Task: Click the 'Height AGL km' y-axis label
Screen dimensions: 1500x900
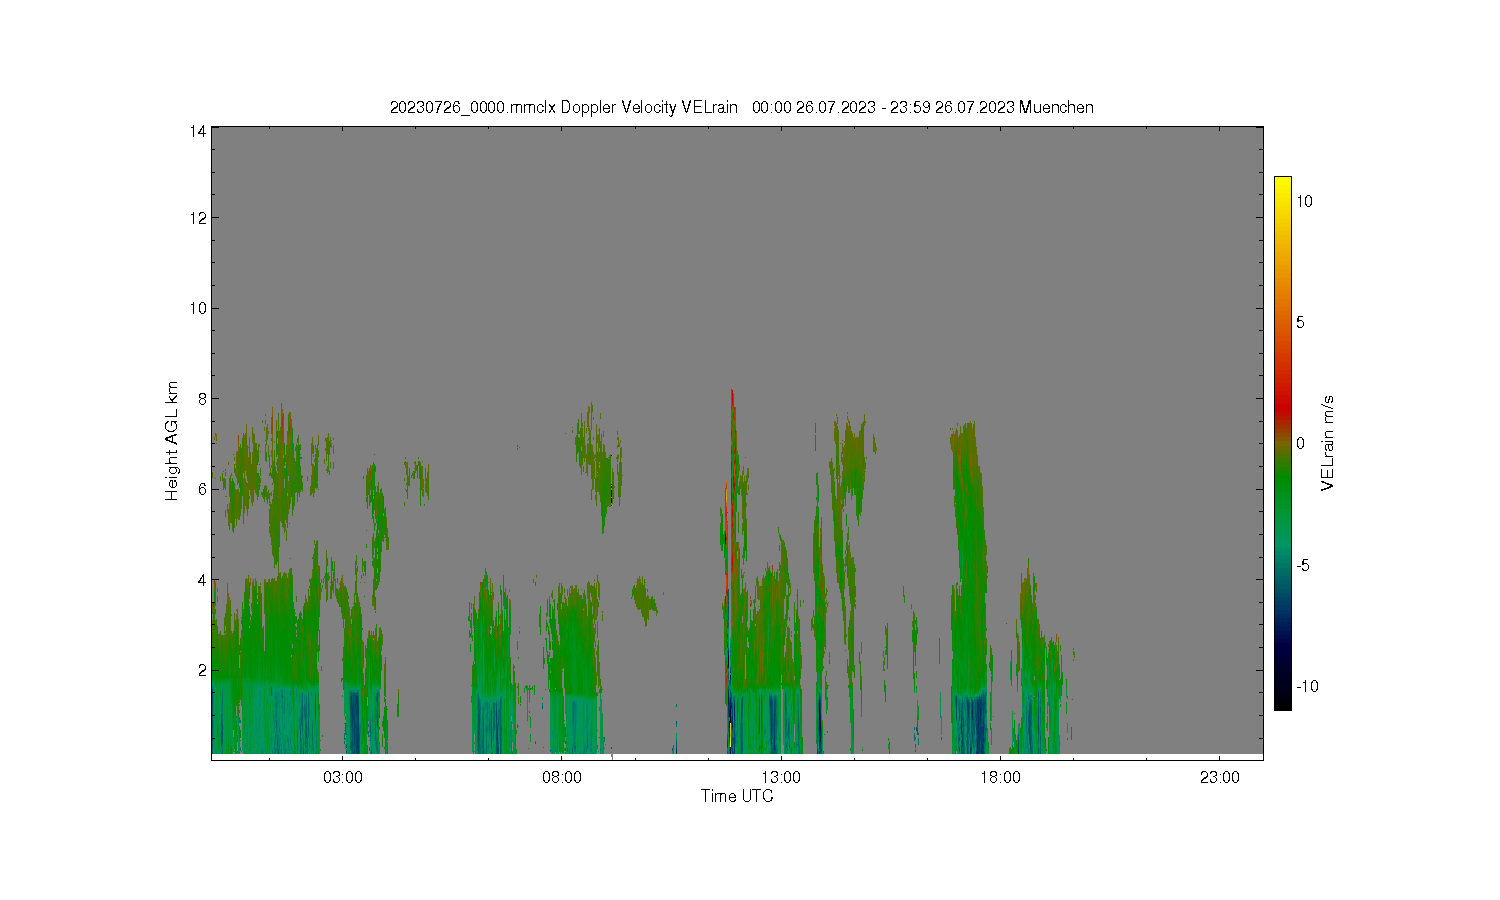Action: point(172,441)
